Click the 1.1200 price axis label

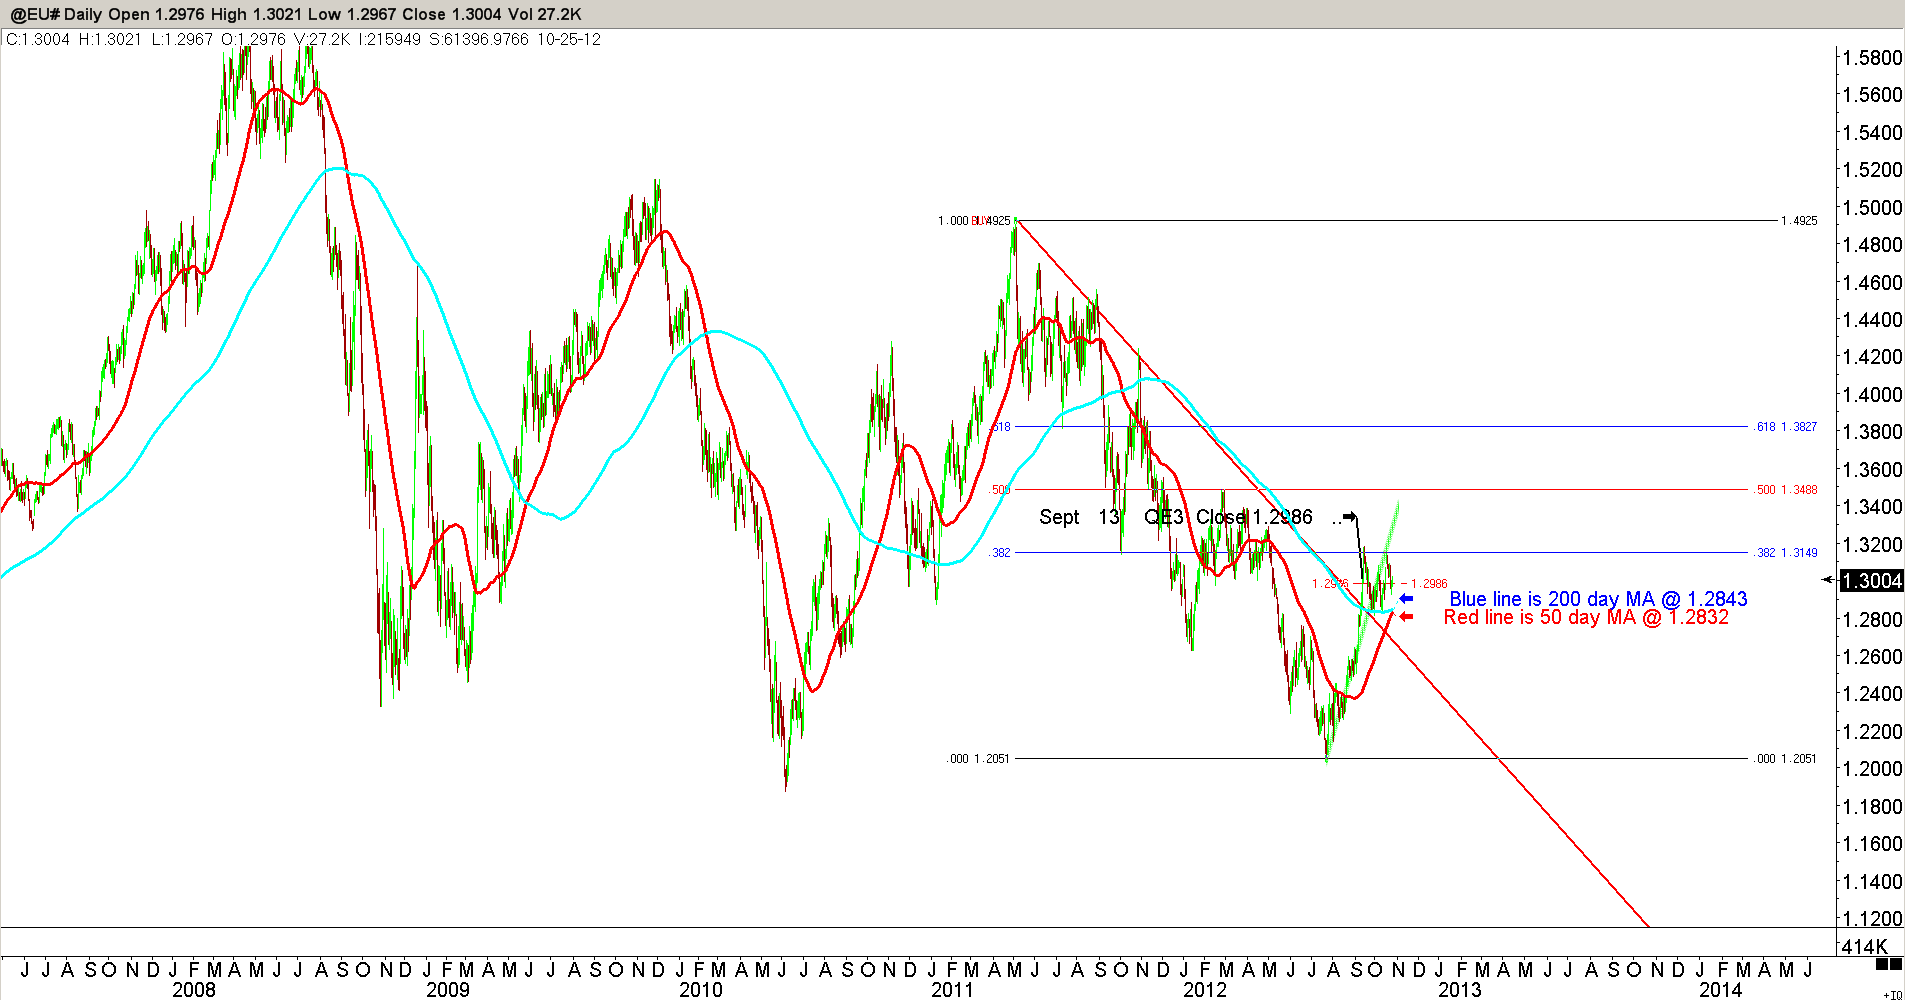tap(1872, 919)
